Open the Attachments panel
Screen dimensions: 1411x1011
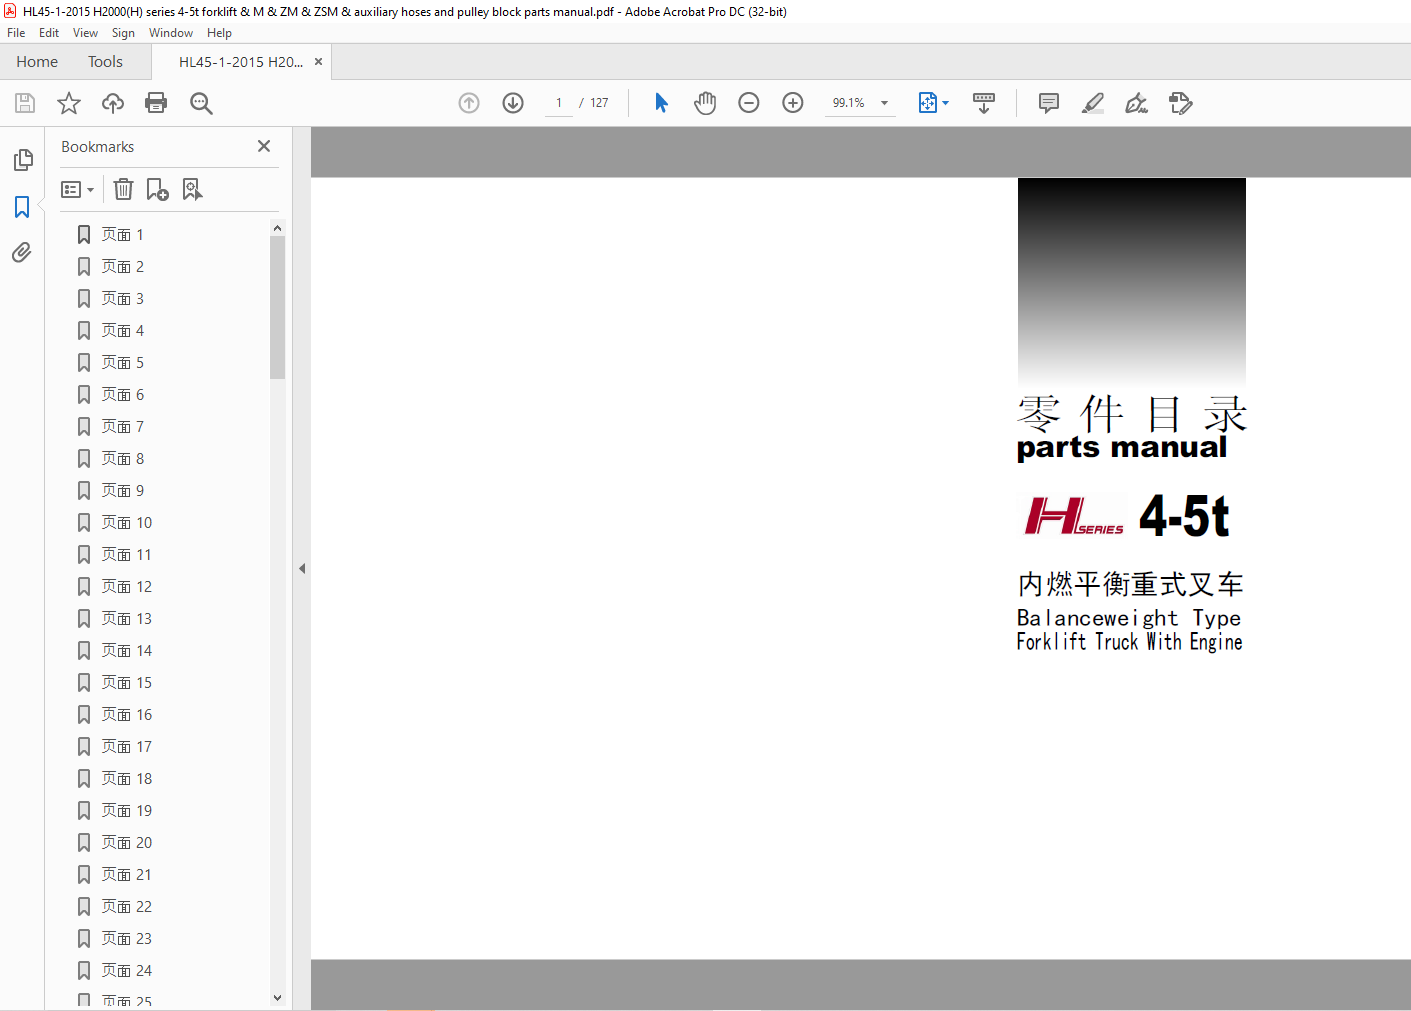pos(22,252)
